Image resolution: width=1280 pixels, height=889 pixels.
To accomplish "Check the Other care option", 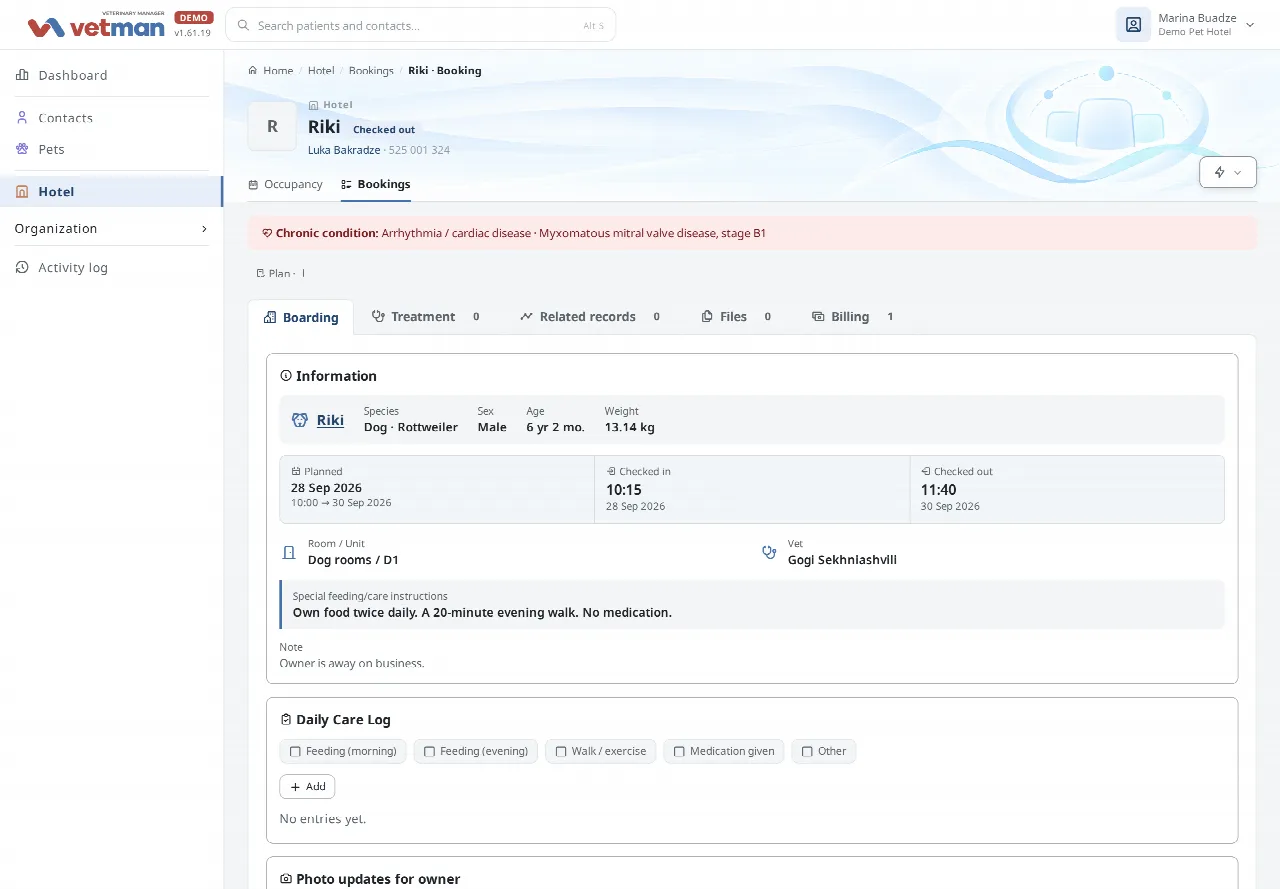I will tap(807, 751).
